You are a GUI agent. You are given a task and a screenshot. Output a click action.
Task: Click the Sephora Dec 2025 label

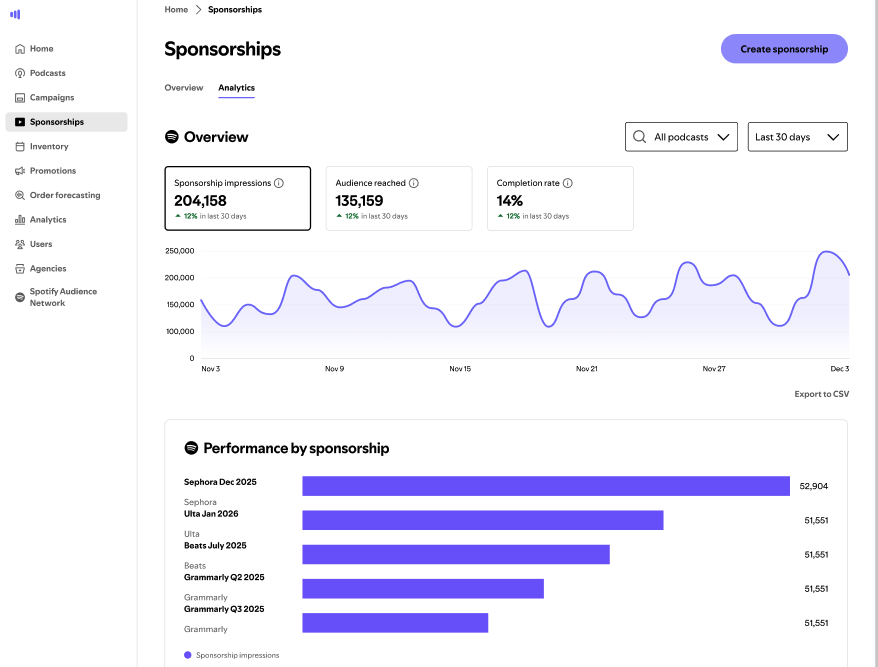point(220,482)
